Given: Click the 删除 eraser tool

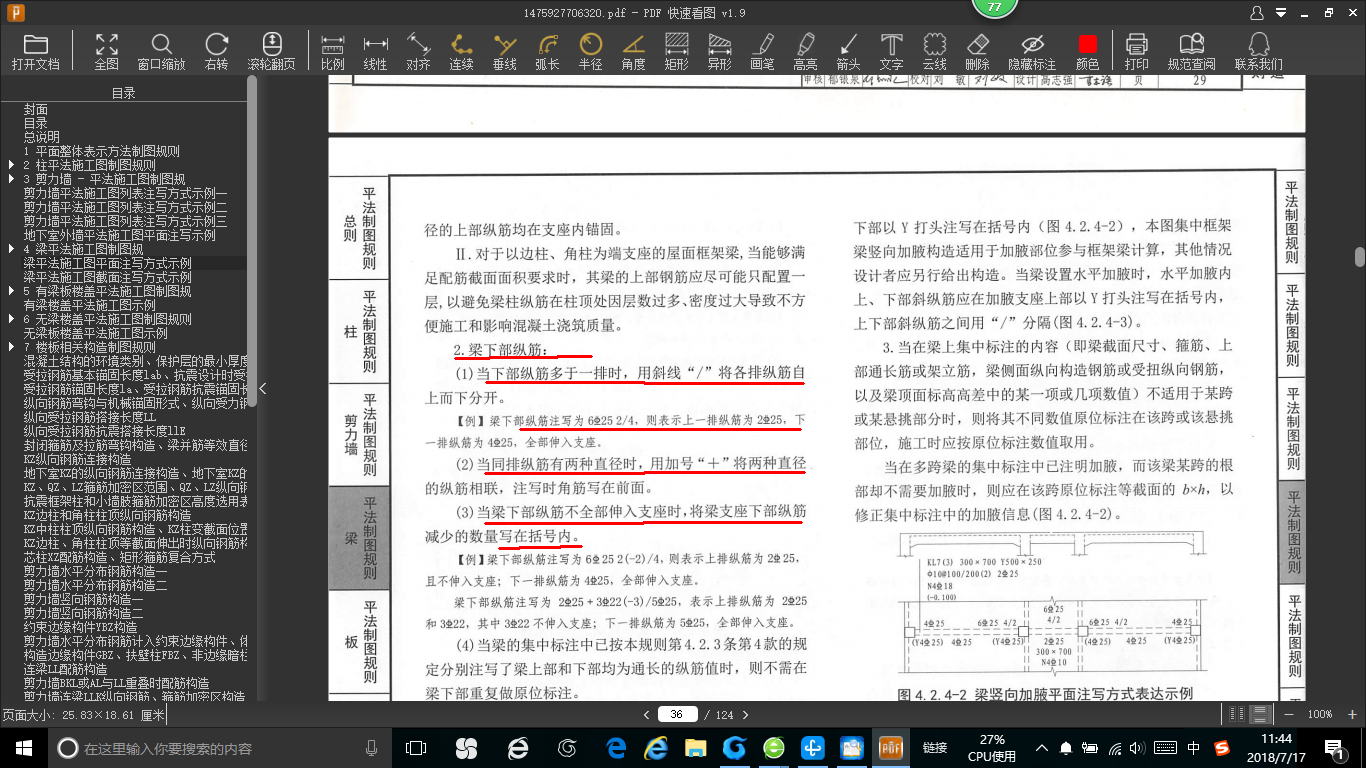Looking at the screenshot, I should pos(977,50).
